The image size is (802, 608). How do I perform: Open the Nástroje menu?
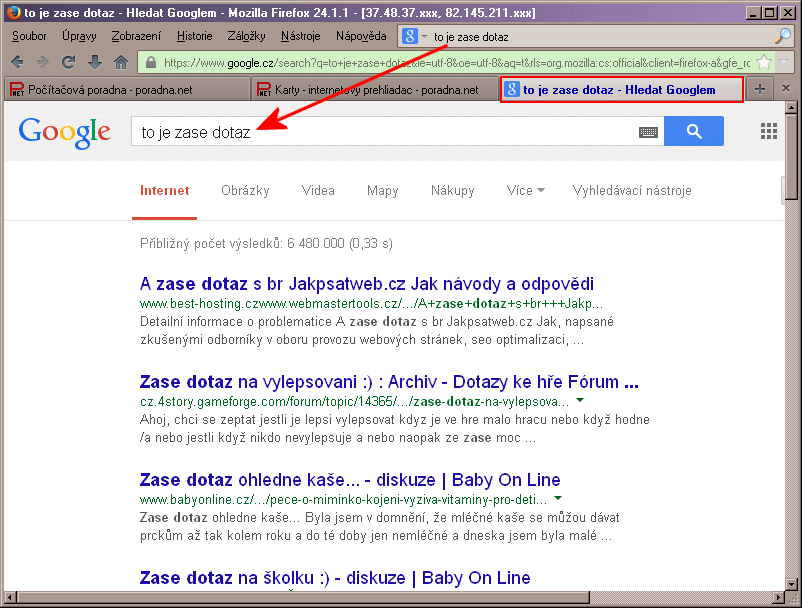pyautogui.click(x=301, y=36)
